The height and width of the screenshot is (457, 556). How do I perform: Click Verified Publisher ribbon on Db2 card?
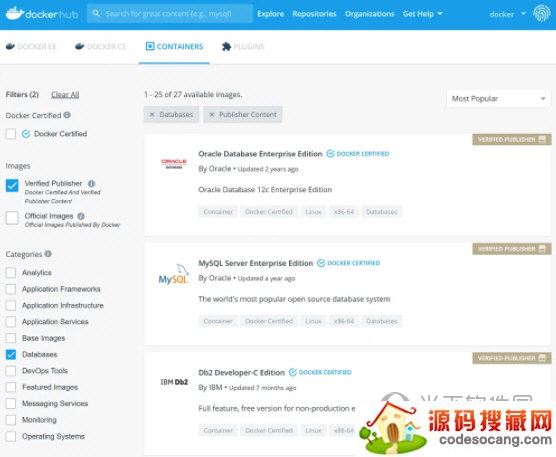pyautogui.click(x=512, y=358)
